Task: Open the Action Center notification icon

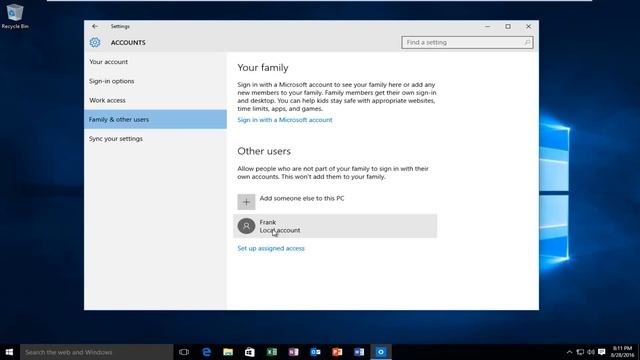Action: [602, 352]
